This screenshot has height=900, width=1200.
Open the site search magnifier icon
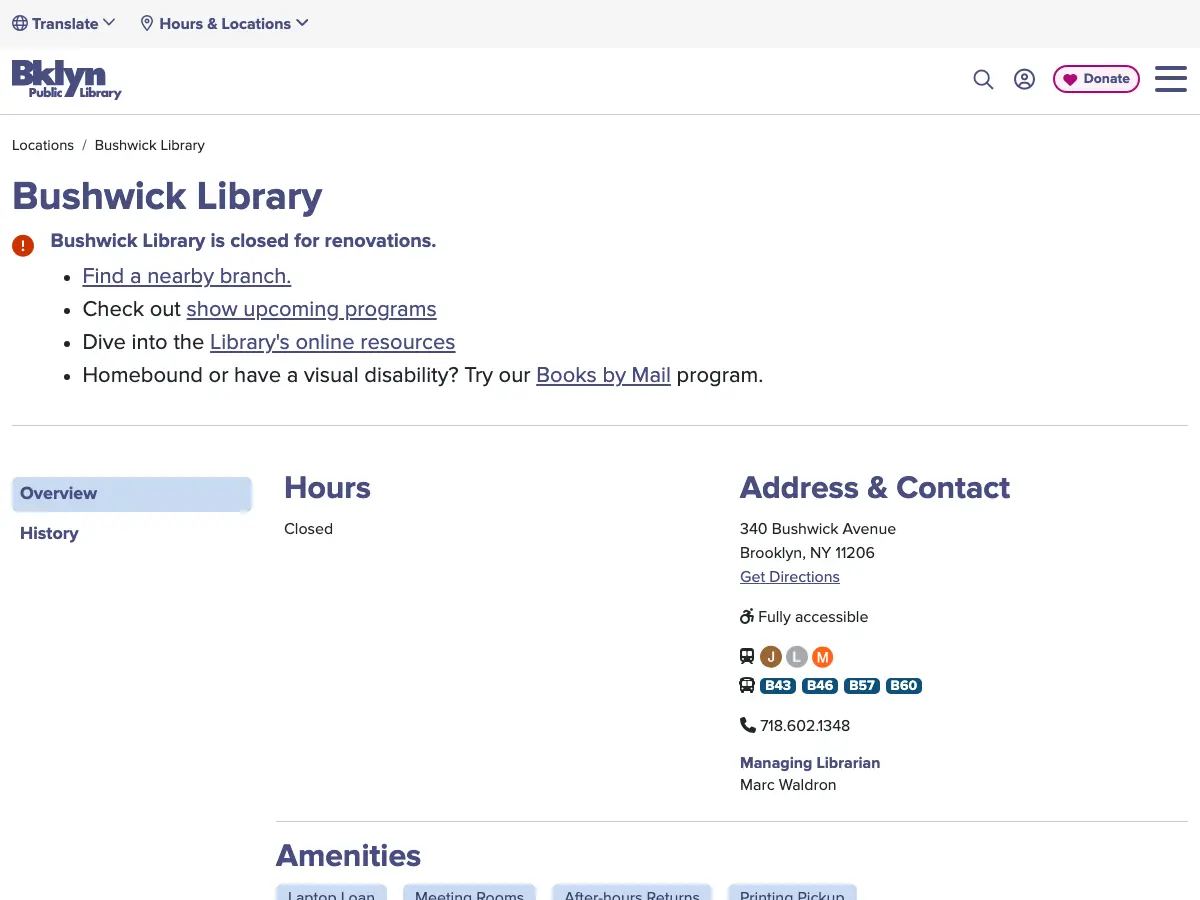pos(983,79)
